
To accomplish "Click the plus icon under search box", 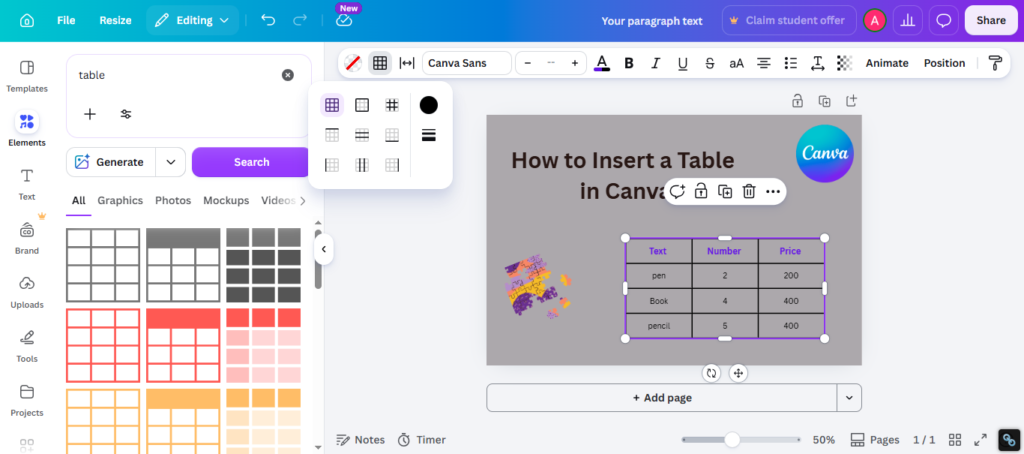I will coord(90,114).
